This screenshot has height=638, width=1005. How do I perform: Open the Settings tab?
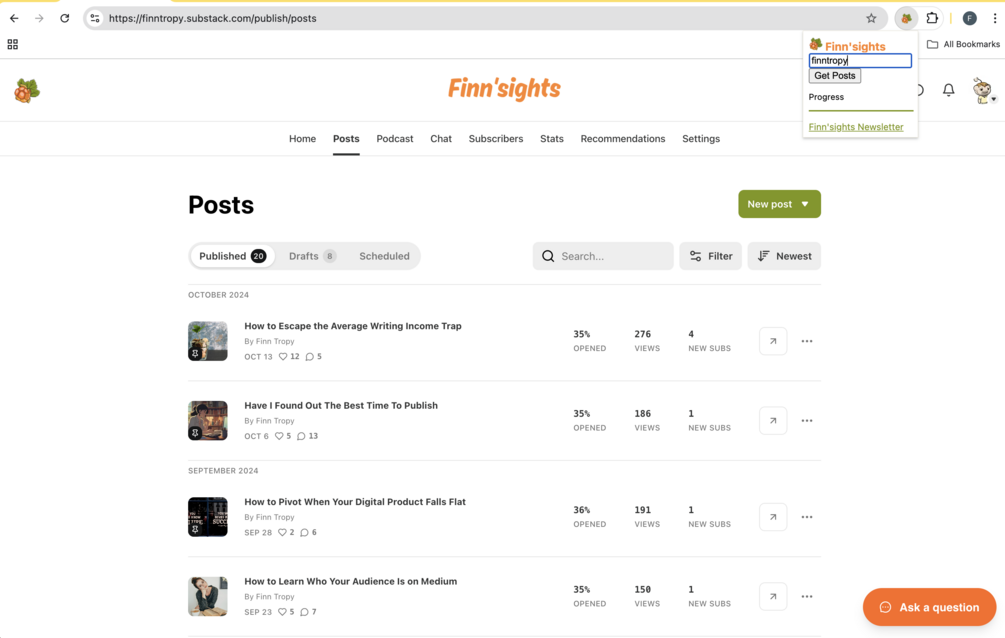[701, 139]
